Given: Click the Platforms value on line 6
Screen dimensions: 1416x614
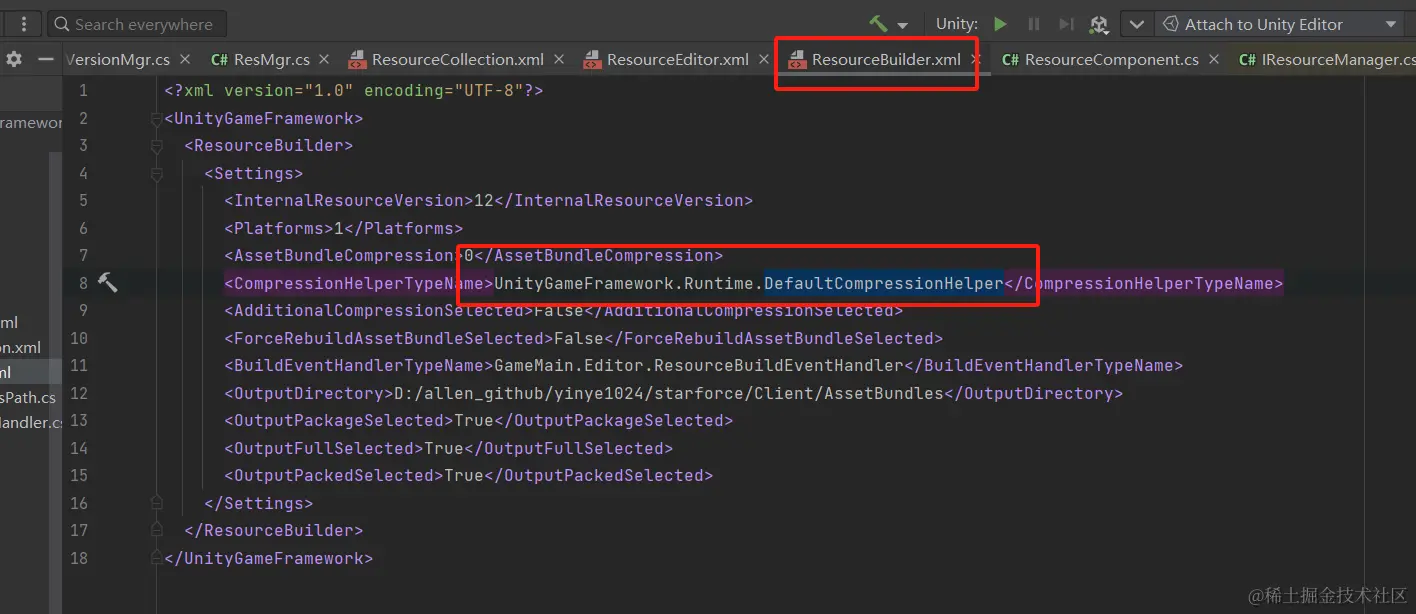Looking at the screenshot, I should (339, 228).
